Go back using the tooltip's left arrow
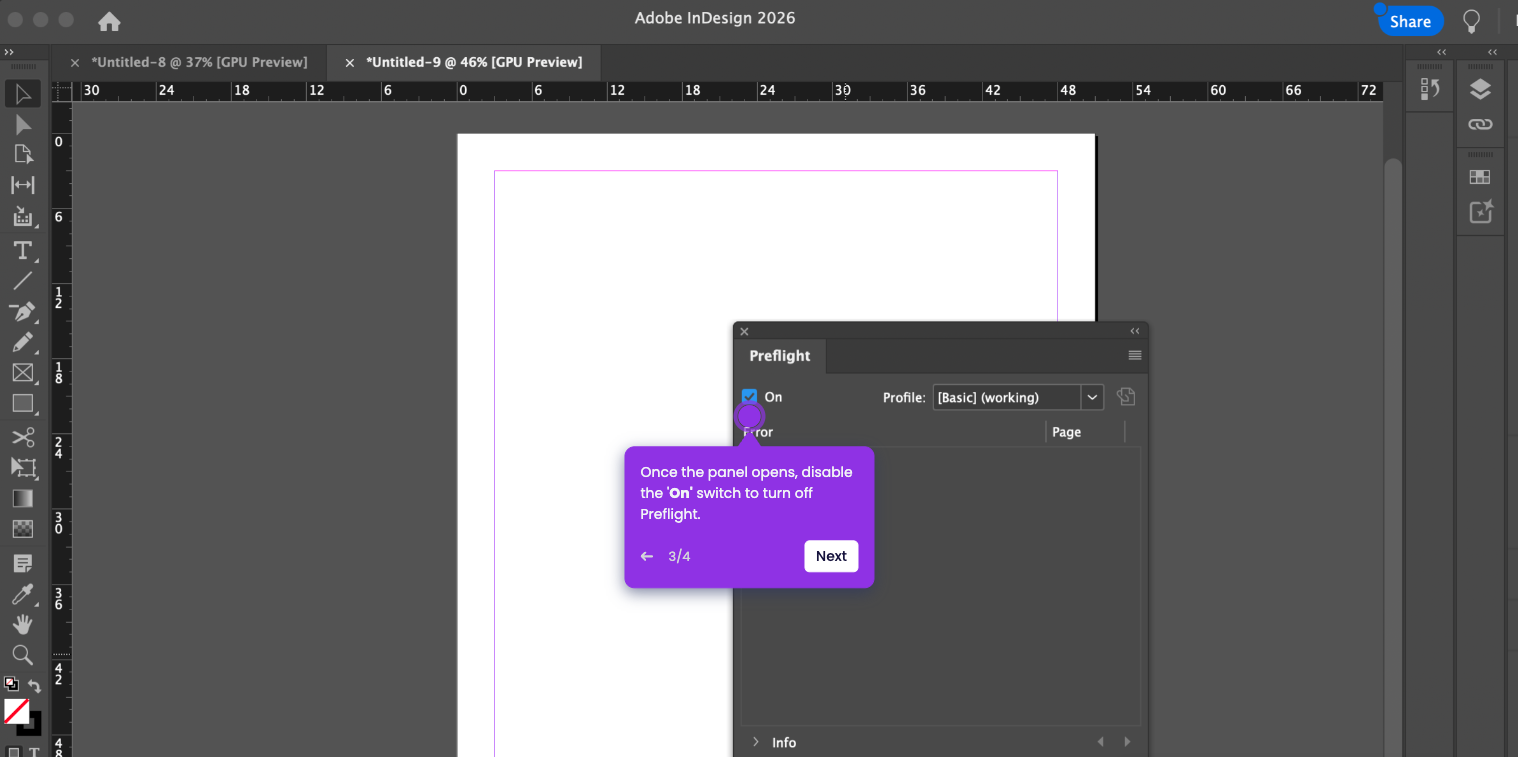The height and width of the screenshot is (757, 1518). pos(647,556)
